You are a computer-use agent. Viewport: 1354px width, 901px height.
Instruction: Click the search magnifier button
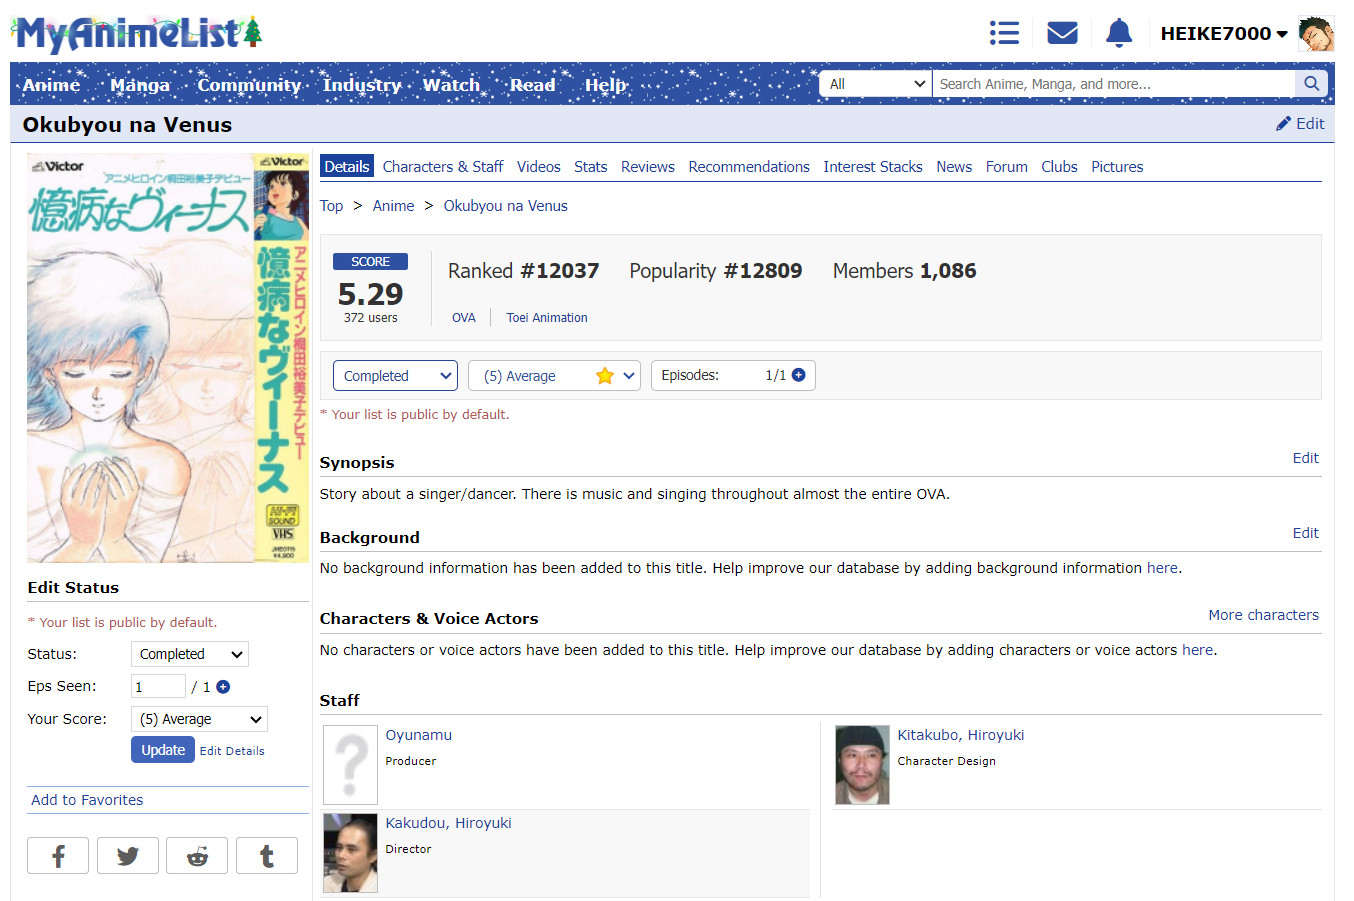tap(1311, 84)
